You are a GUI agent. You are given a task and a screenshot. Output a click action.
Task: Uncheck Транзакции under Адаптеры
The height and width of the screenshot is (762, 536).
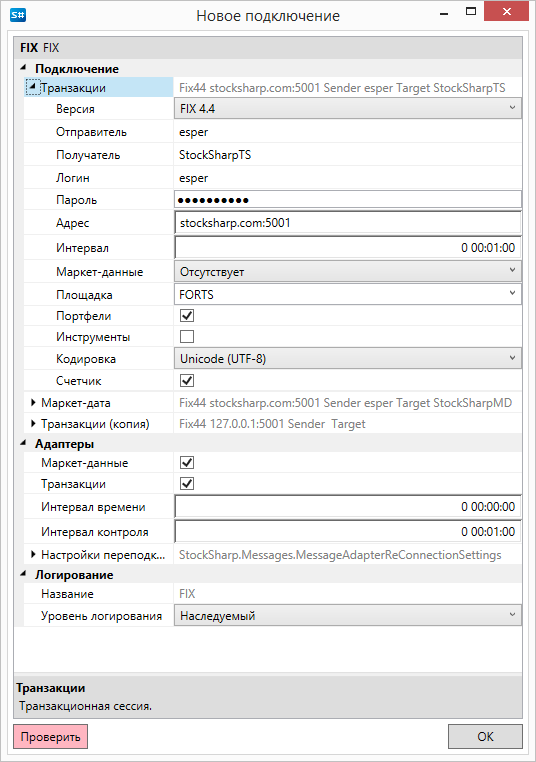(x=187, y=484)
